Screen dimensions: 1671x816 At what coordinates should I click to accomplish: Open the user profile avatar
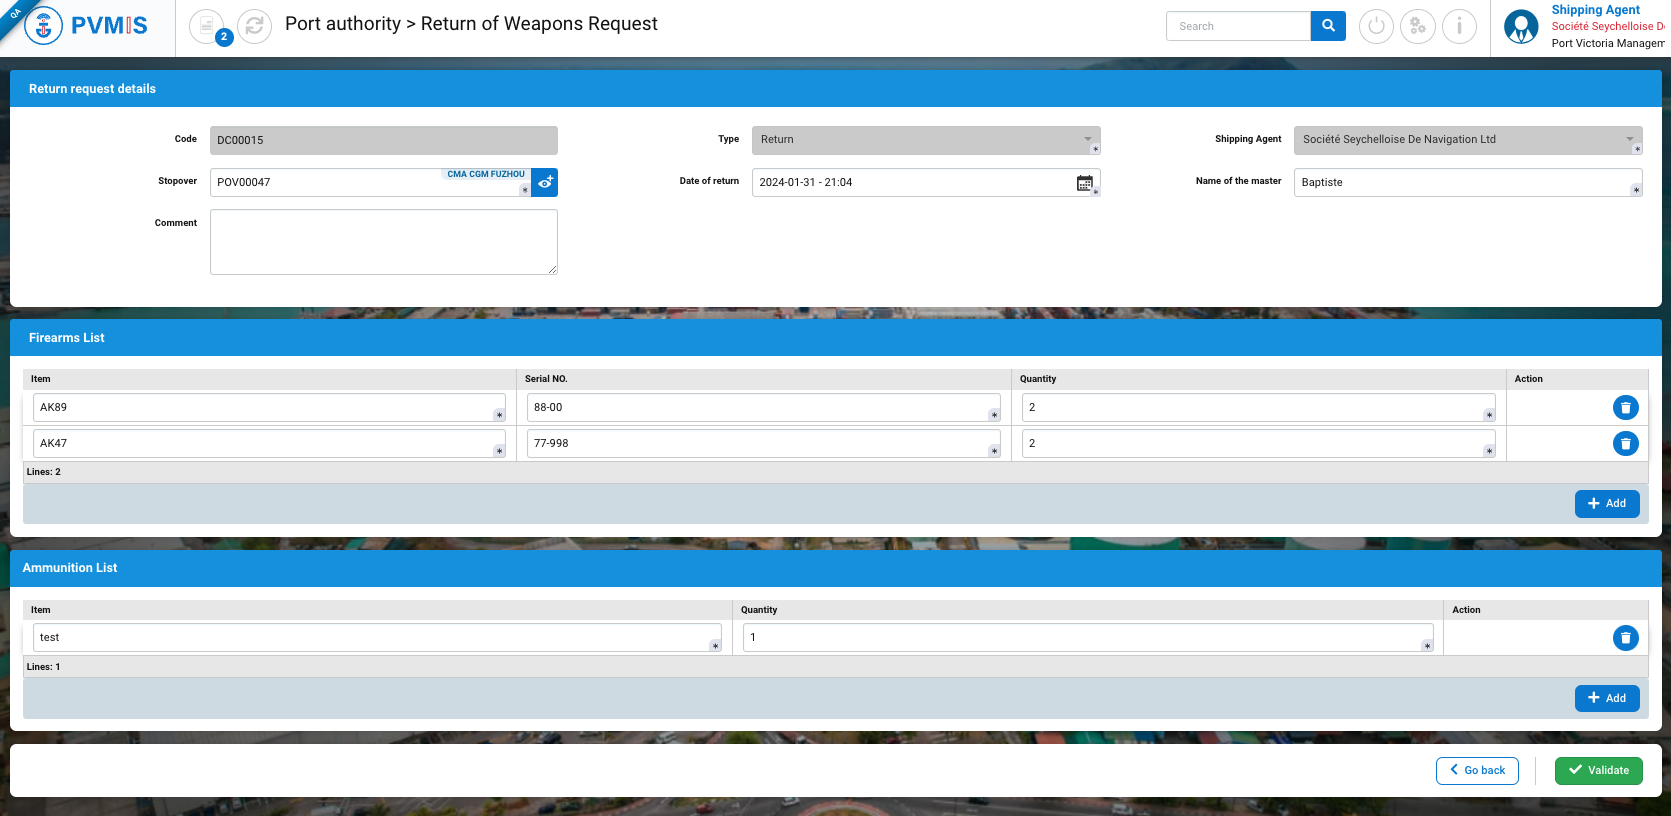1521,26
